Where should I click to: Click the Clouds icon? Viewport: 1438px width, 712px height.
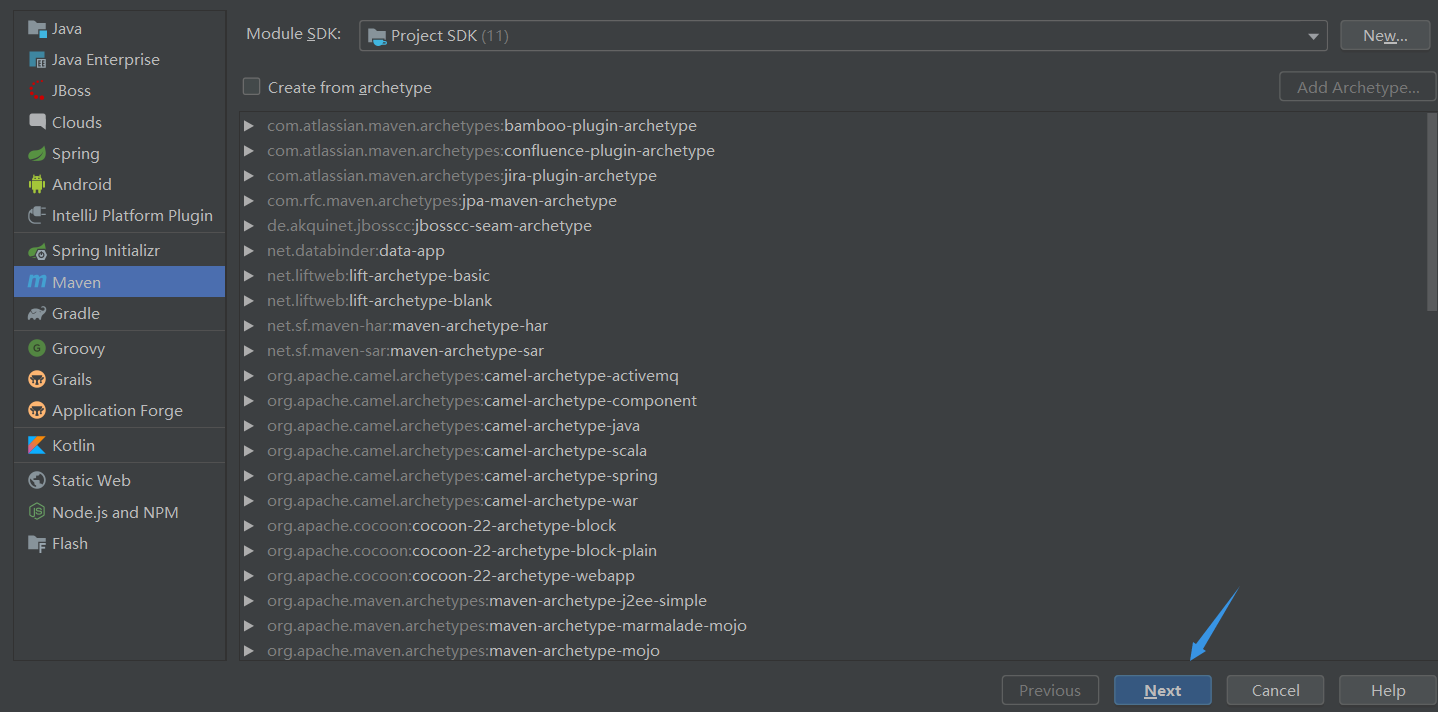click(x=37, y=122)
